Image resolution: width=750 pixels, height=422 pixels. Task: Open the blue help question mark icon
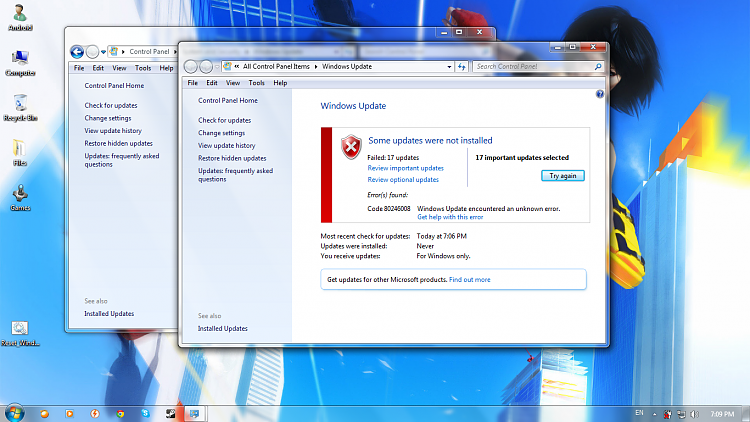click(x=600, y=94)
